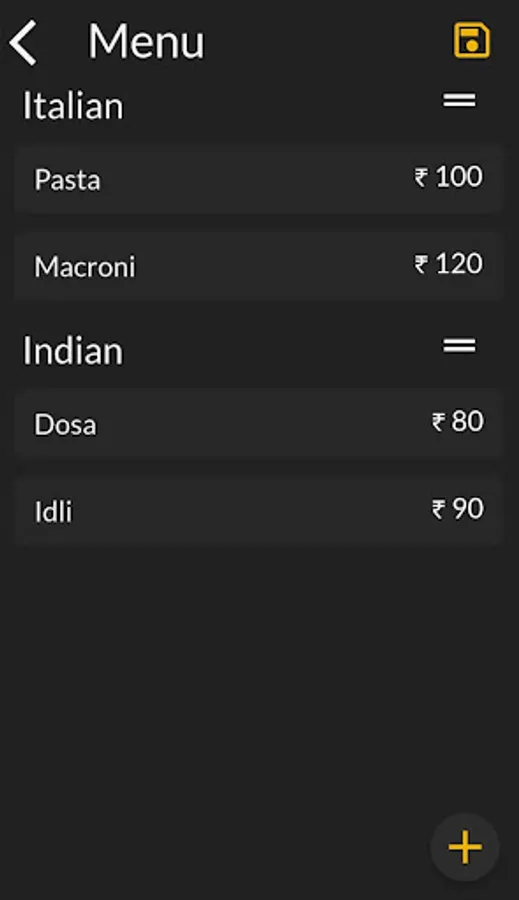Tap the Idli item name text
The image size is (519, 900).
tap(53, 511)
